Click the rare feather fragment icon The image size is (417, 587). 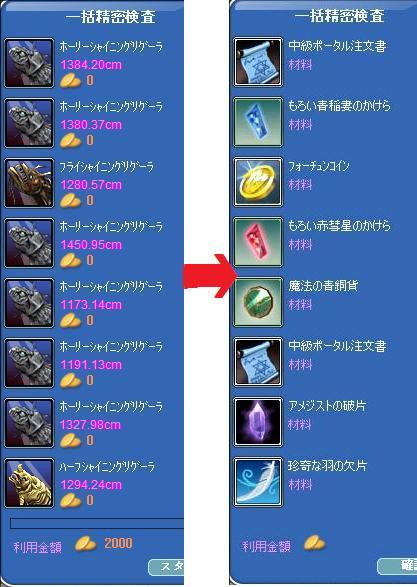tap(258, 482)
